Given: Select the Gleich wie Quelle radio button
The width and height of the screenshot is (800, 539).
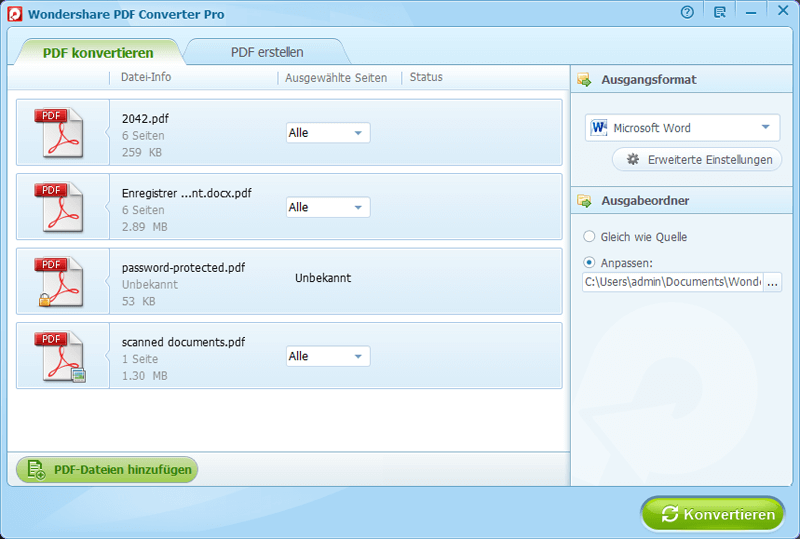Looking at the screenshot, I should pos(589,236).
